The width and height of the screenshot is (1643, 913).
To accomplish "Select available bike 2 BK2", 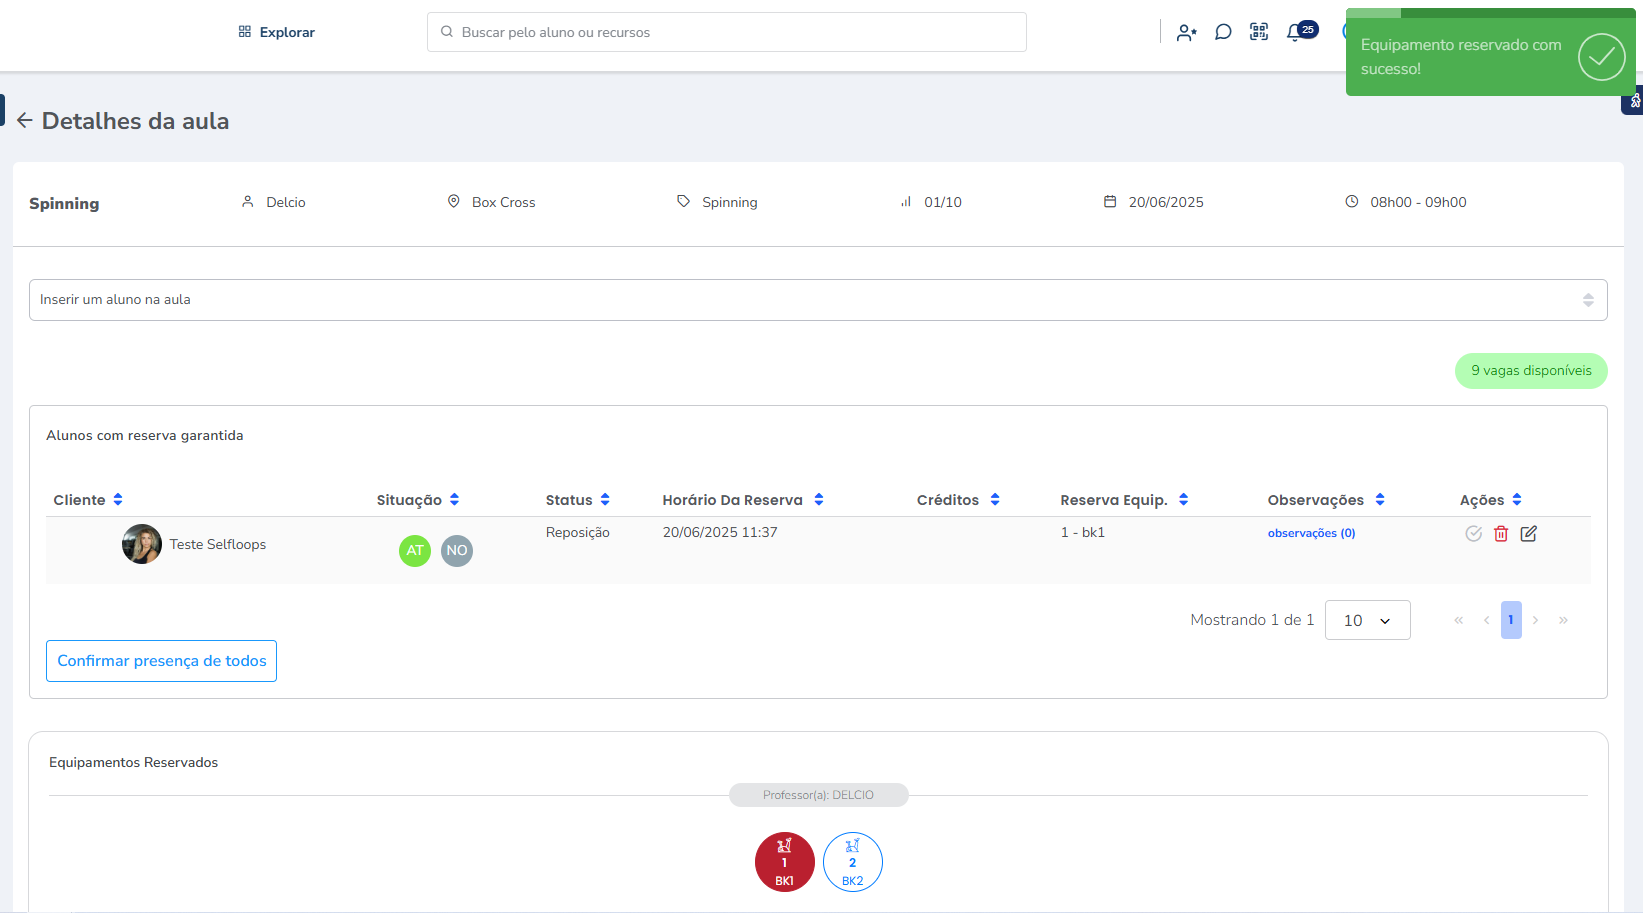I will pyautogui.click(x=852, y=862).
